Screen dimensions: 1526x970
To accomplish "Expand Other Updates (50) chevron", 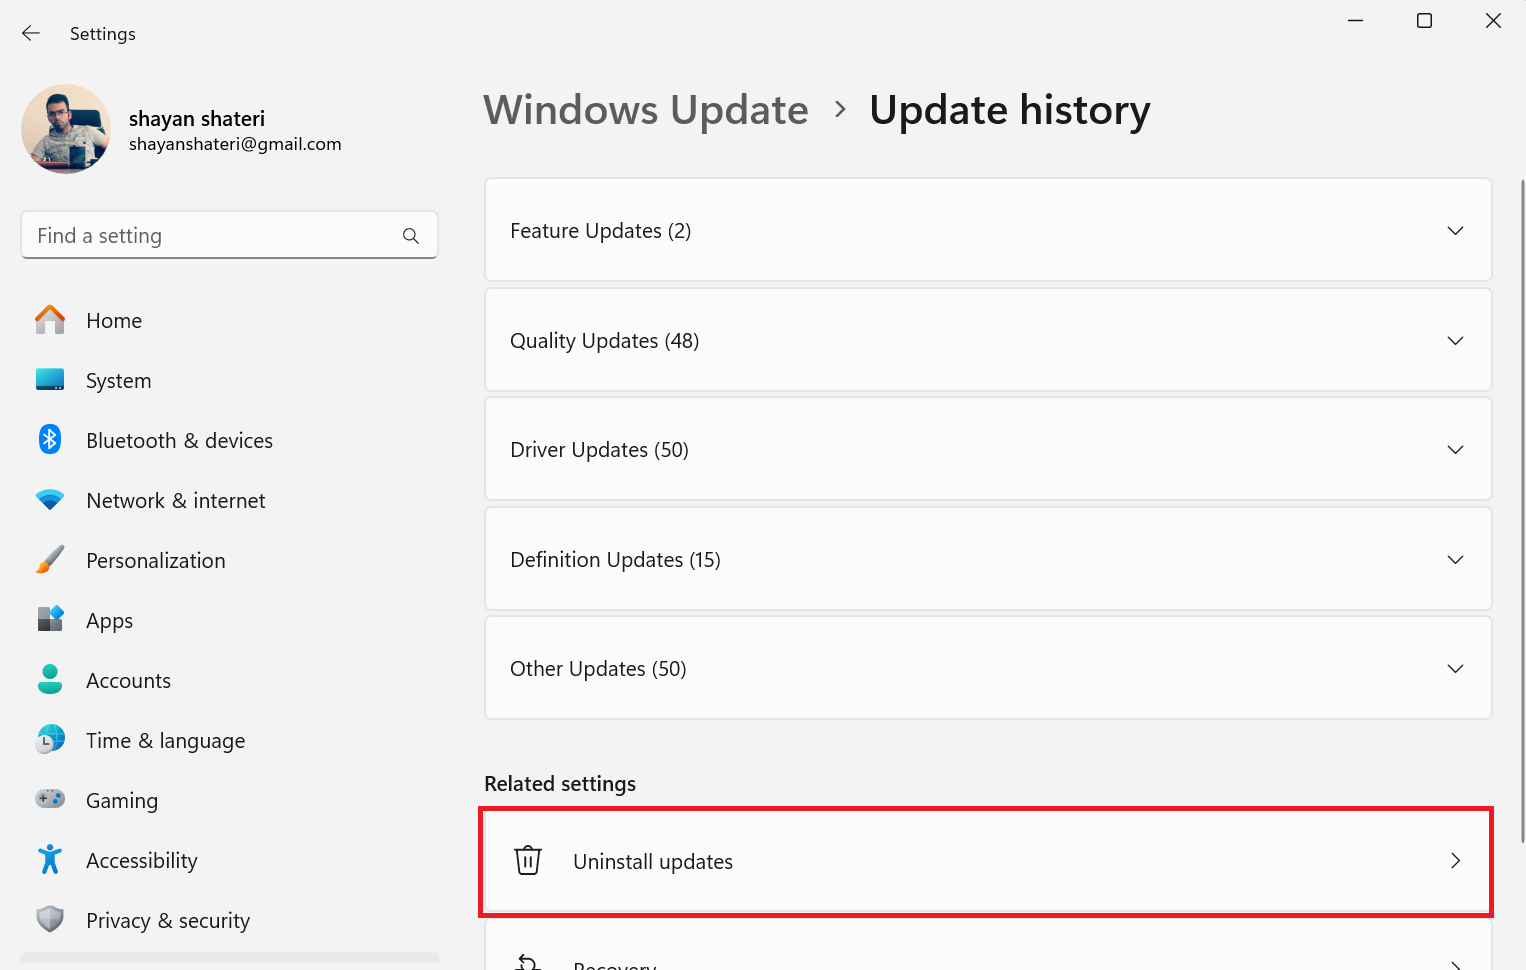I will tap(1455, 669).
